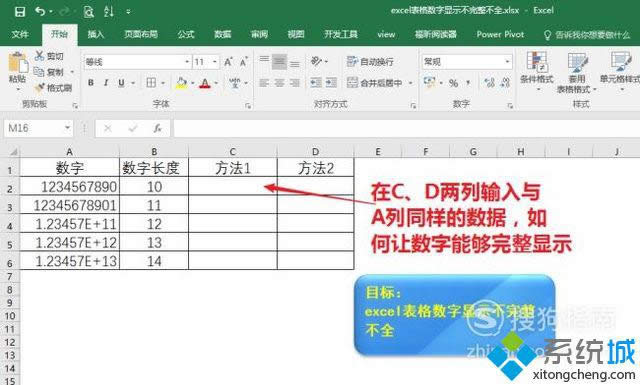Open the underline style dropdown arrow
Image resolution: width=640 pixels, height=385 pixels.
pyautogui.click(x=133, y=83)
